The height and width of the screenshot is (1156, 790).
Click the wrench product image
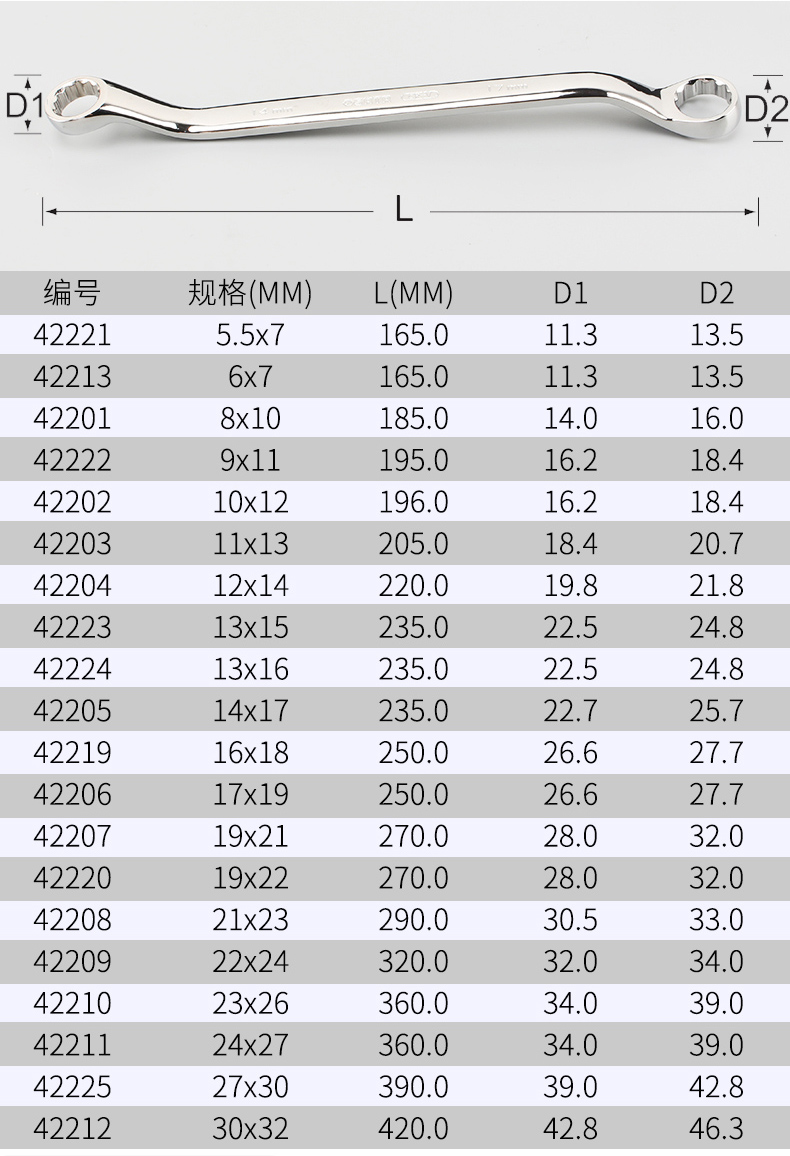click(x=394, y=105)
